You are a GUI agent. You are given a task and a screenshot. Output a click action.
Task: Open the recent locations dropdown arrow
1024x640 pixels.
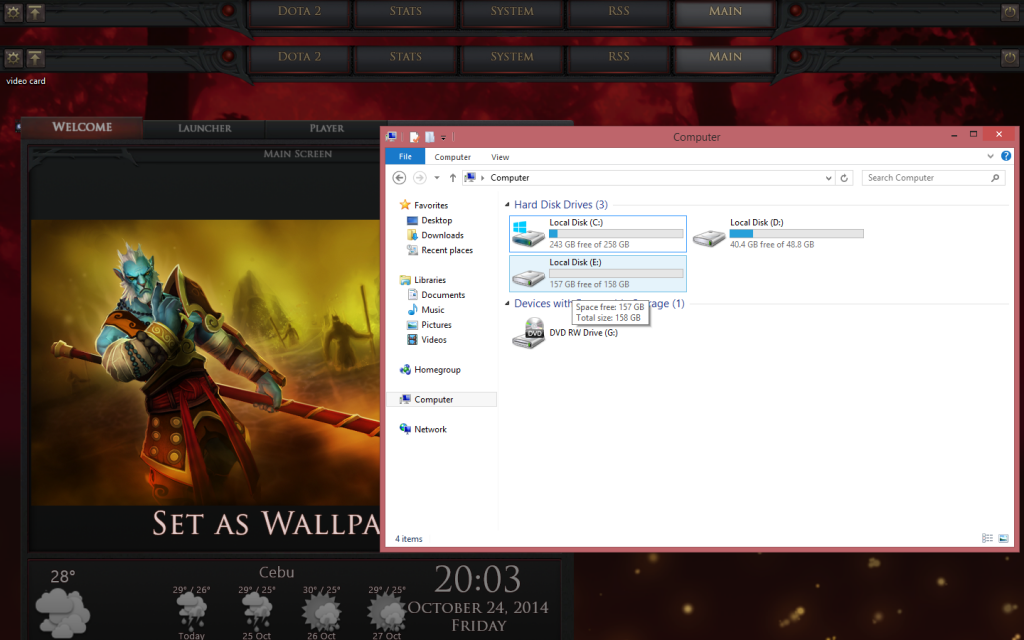click(x=437, y=178)
